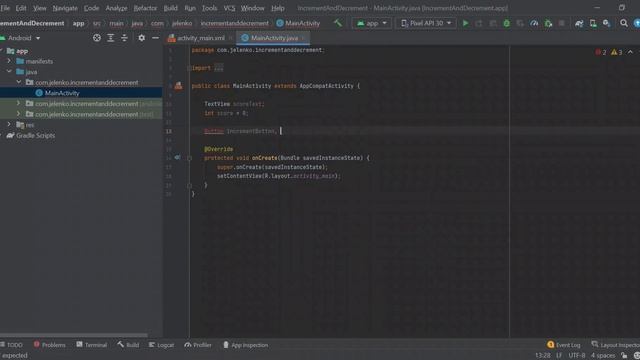Image resolution: width=640 pixels, height=360 pixels.
Task: Open the Profiler gauge icon in toolbar
Action: click(x=534, y=23)
